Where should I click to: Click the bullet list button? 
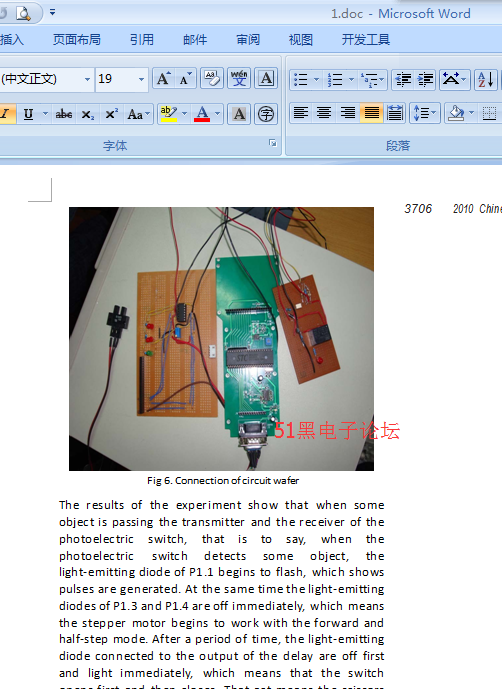(x=301, y=80)
